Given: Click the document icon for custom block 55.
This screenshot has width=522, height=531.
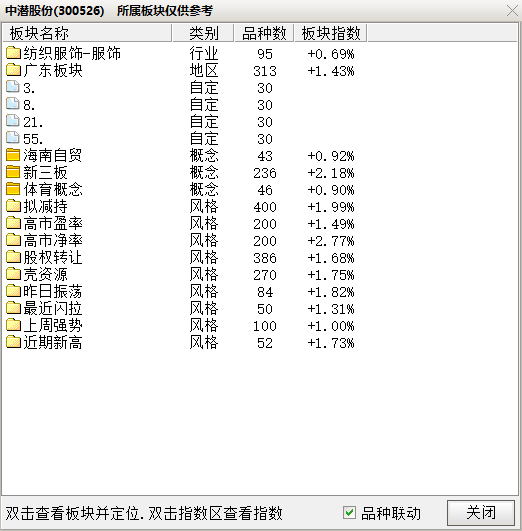Looking at the screenshot, I should [x=13, y=137].
